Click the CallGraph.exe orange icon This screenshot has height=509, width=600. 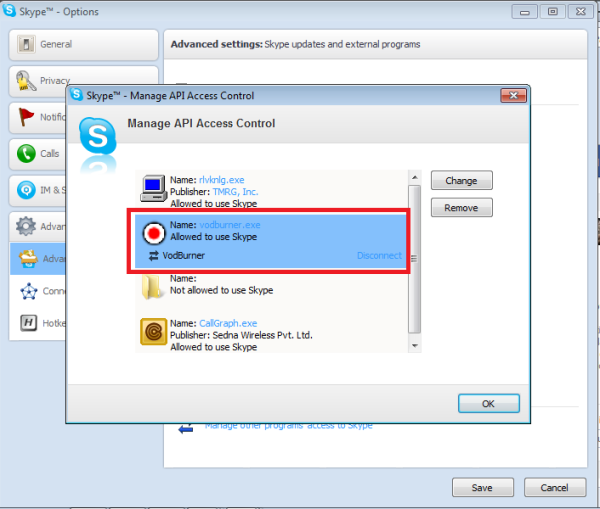(x=153, y=332)
